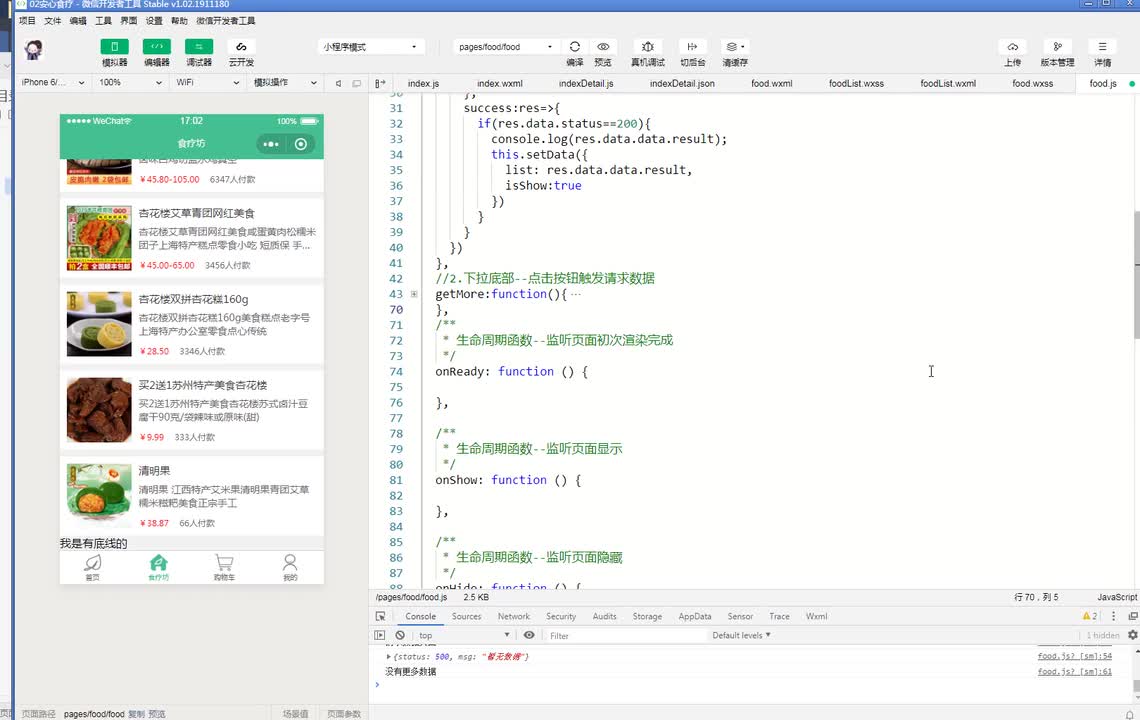Click the 上传 upload icon
This screenshot has height=720, width=1140.
tap(1012, 47)
